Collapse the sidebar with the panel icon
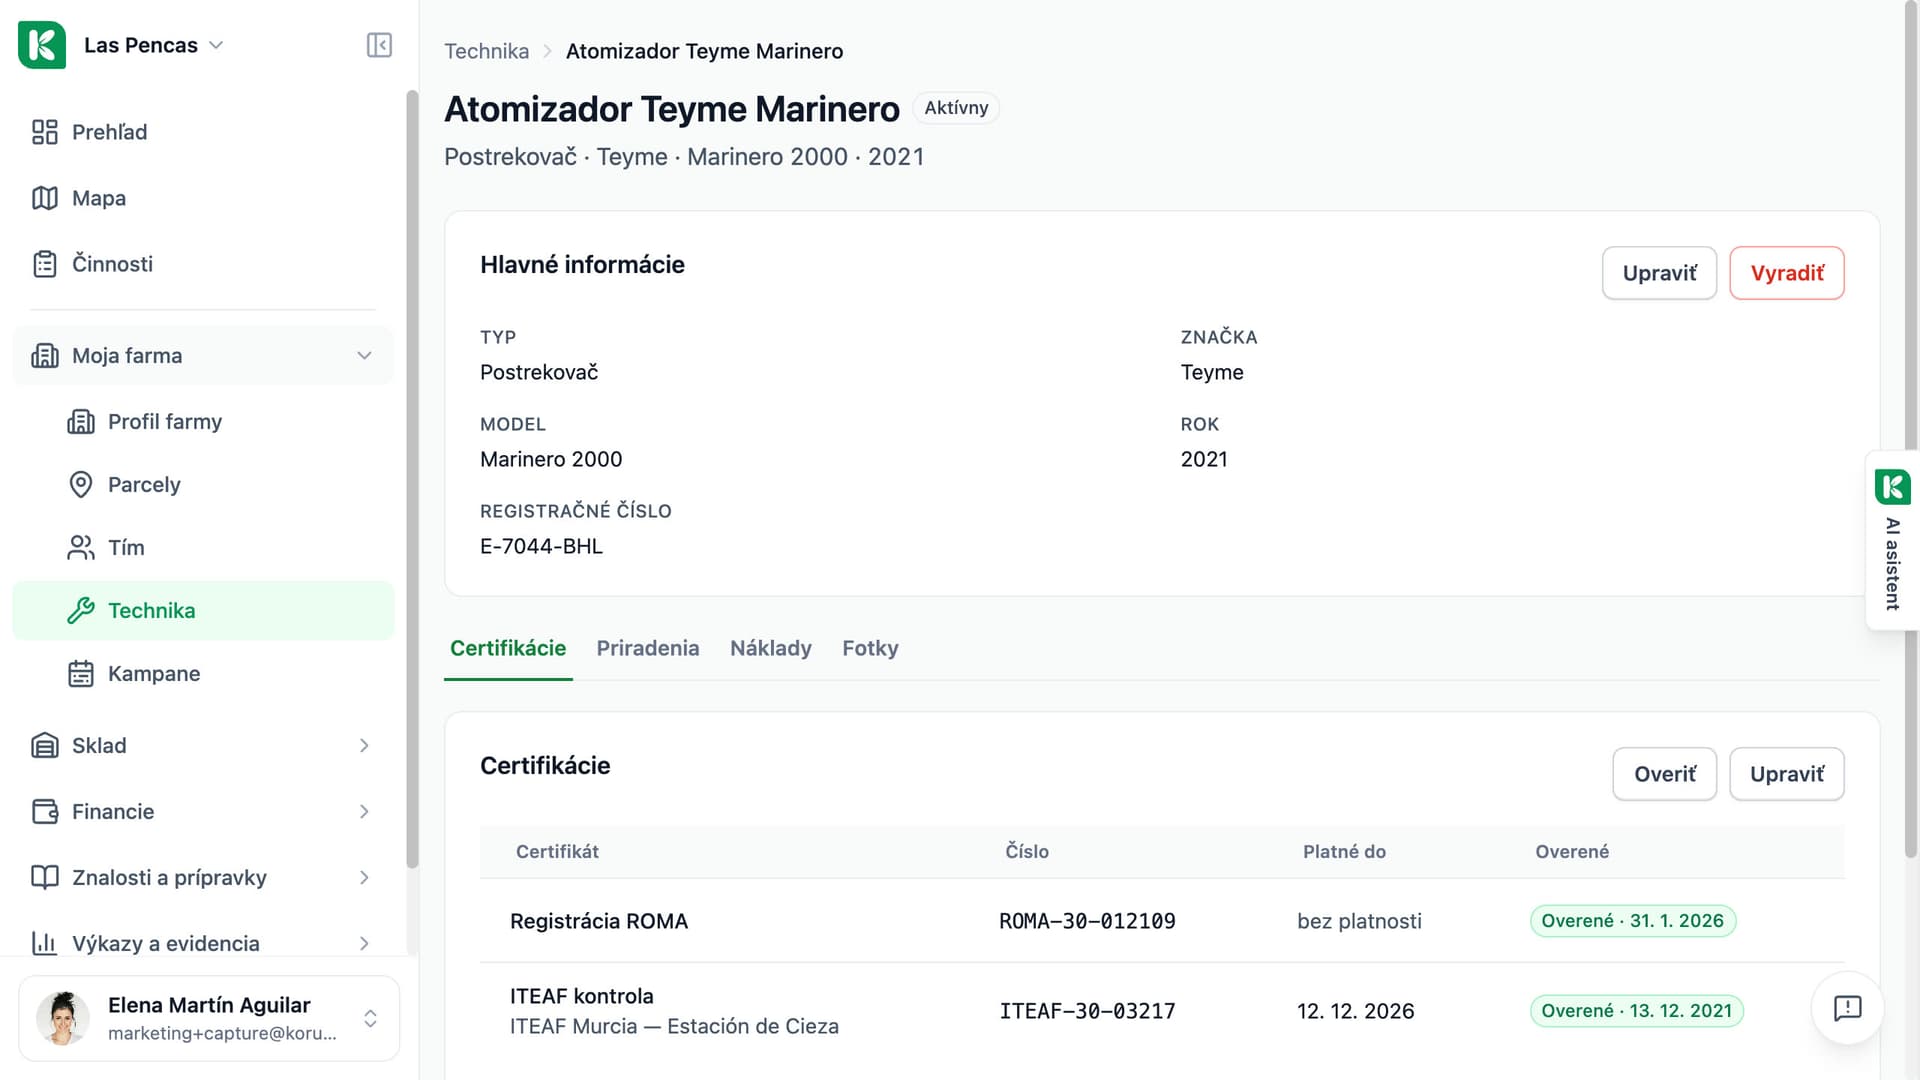The image size is (1920, 1080). click(x=379, y=45)
